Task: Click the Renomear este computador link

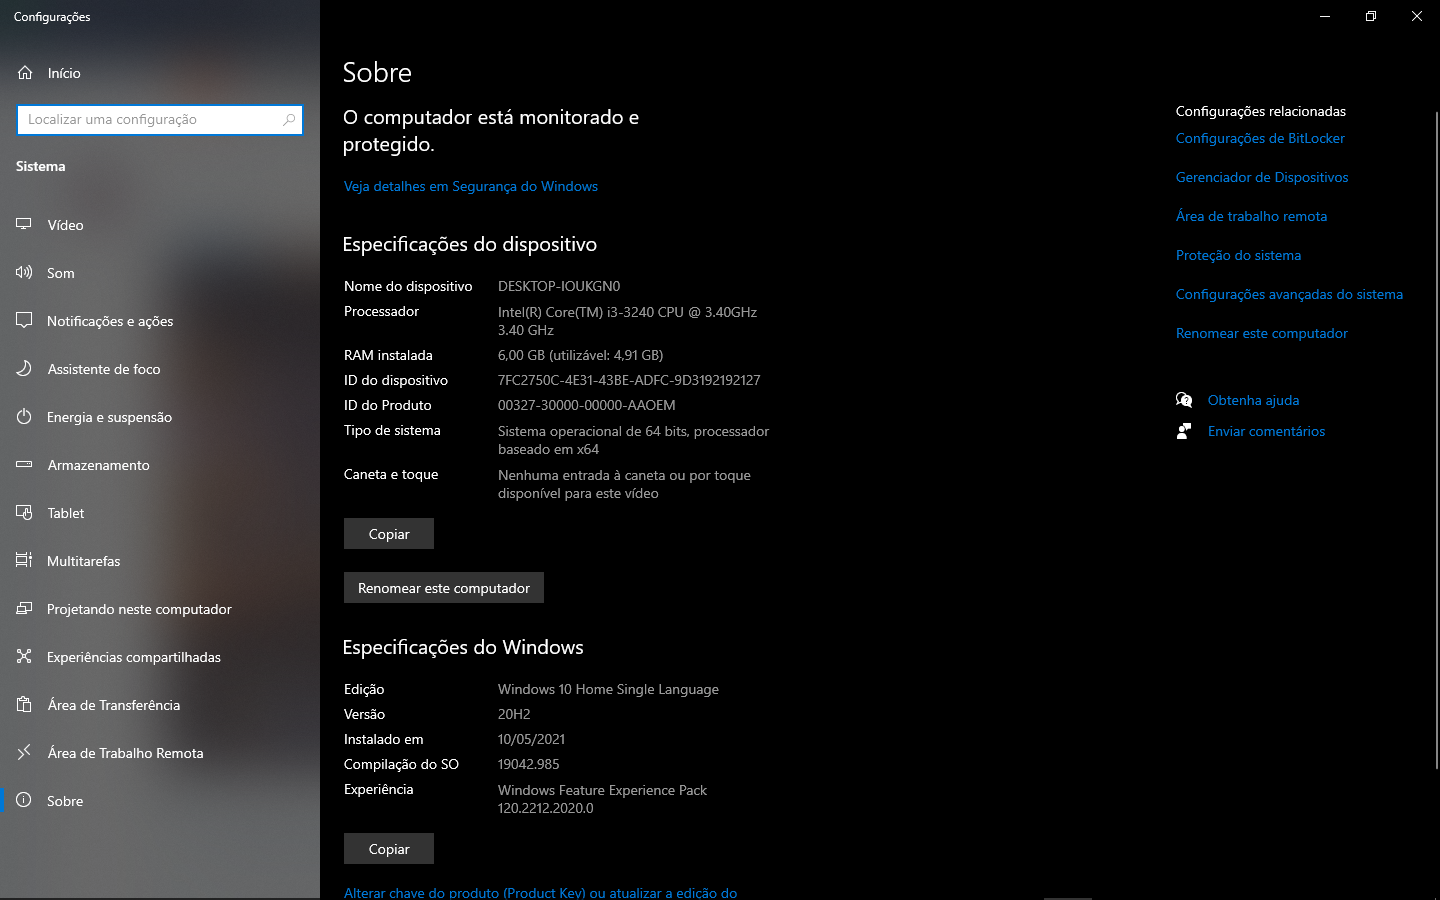Action: [1262, 333]
